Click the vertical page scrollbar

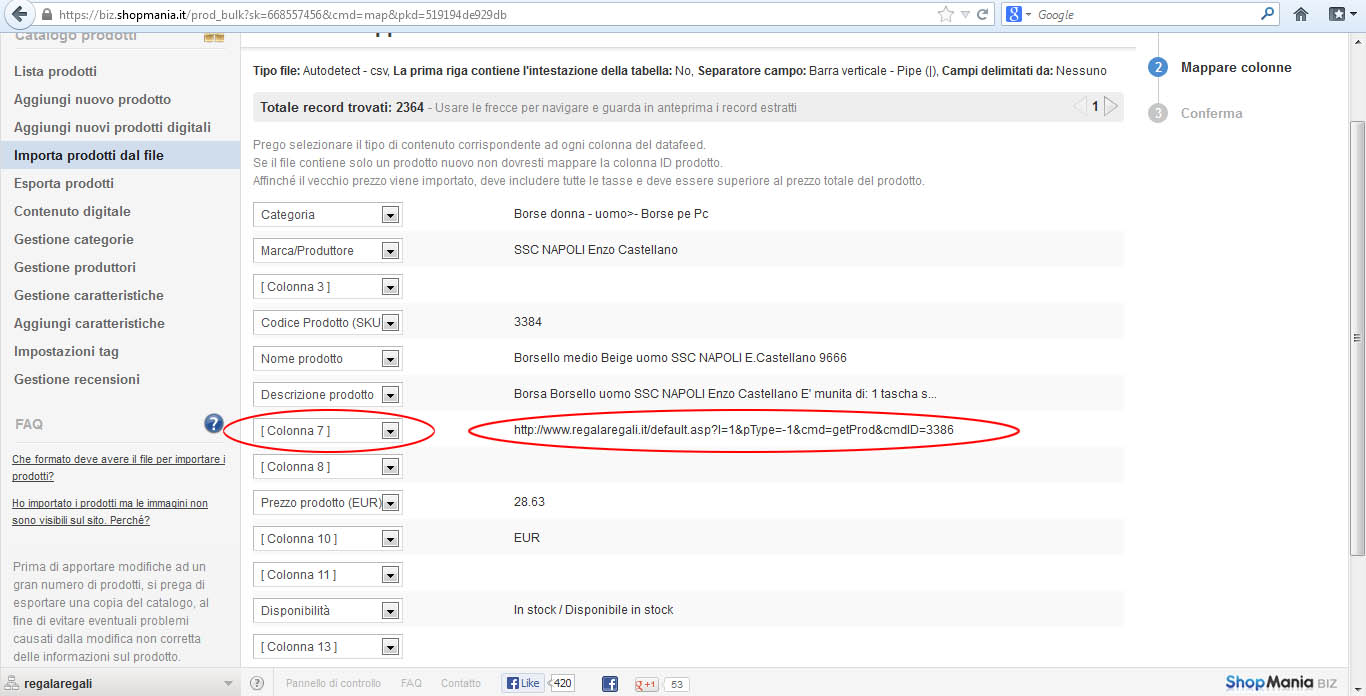[1357, 340]
